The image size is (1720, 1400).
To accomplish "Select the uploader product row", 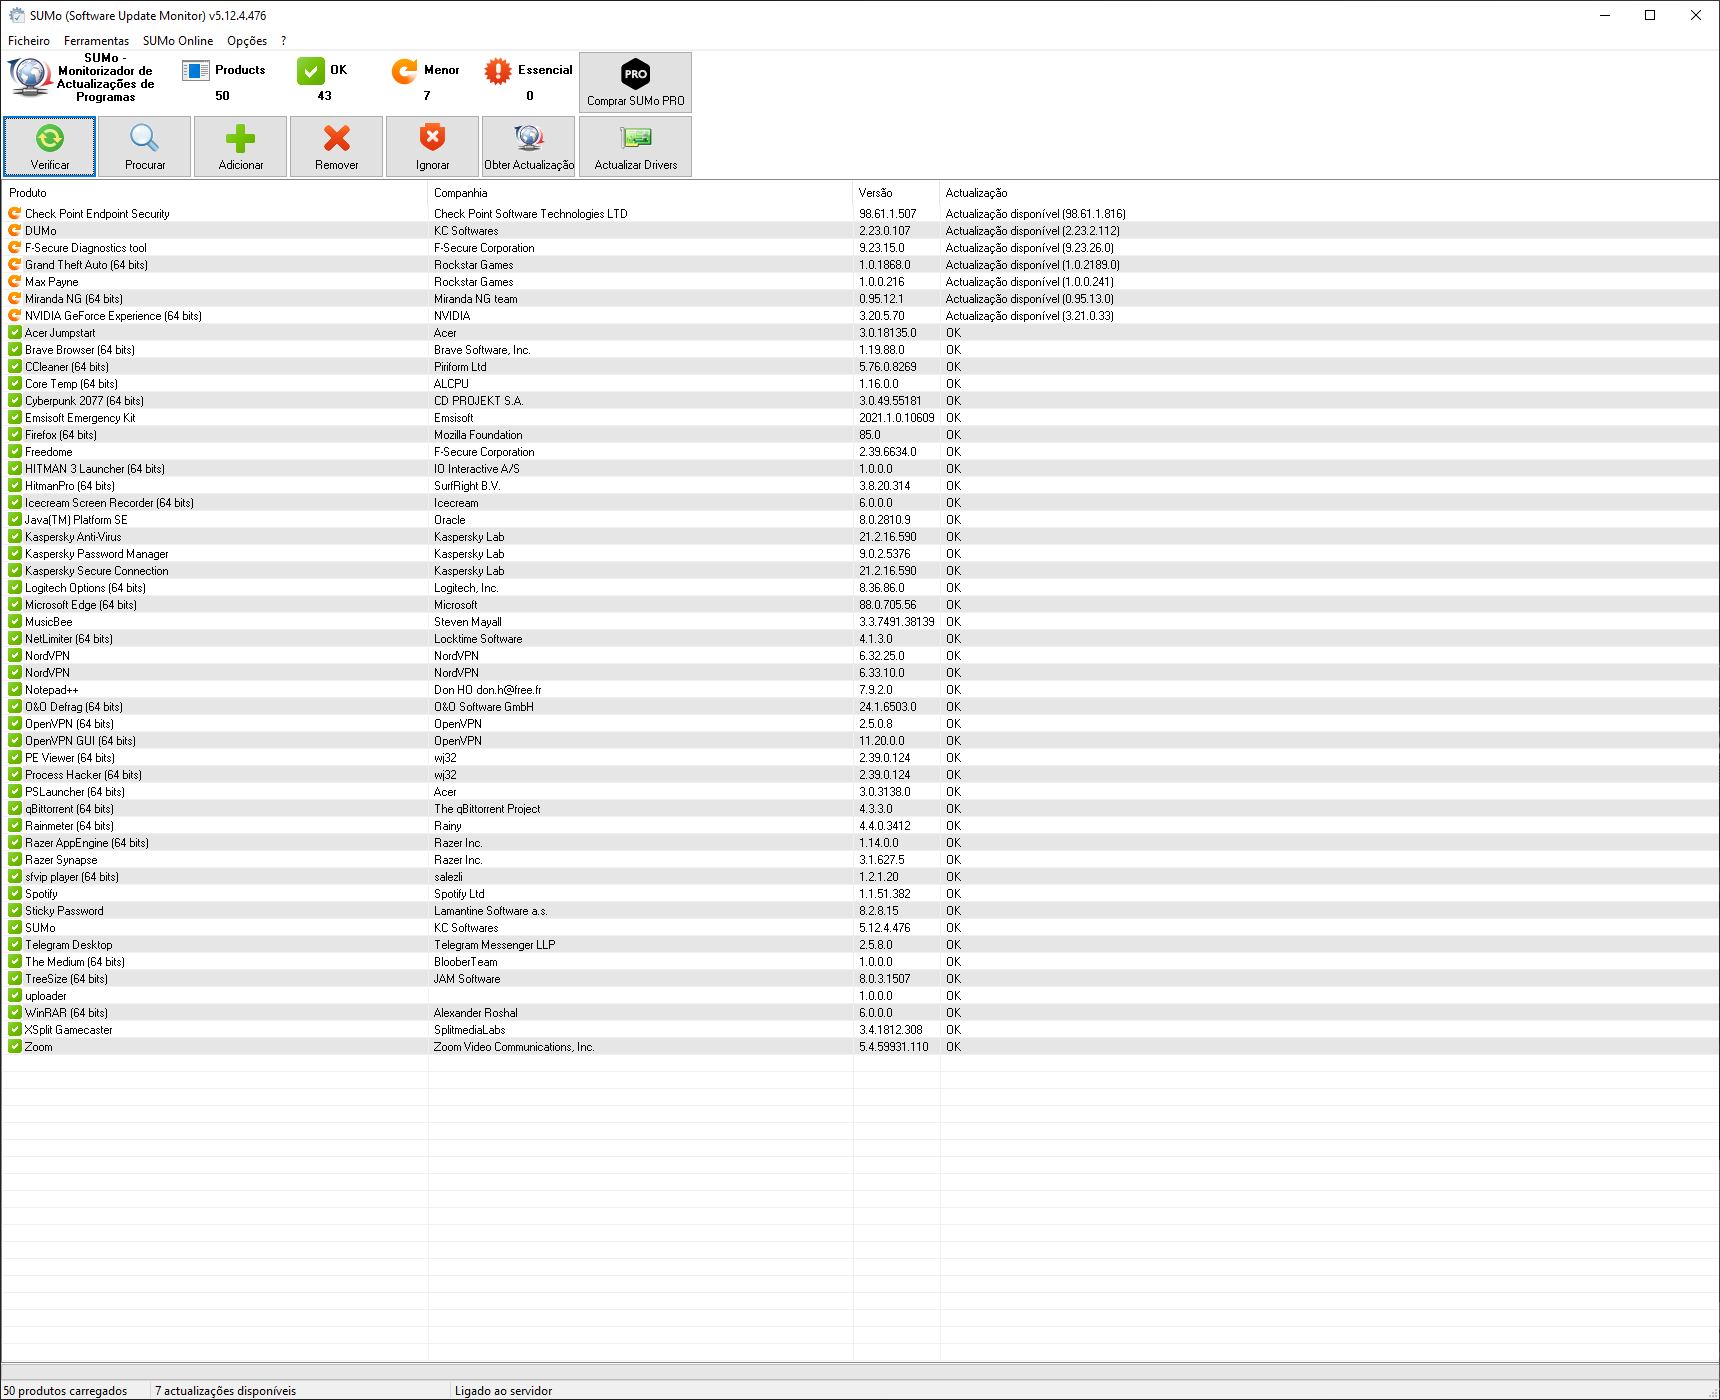I will pyautogui.click(x=860, y=996).
